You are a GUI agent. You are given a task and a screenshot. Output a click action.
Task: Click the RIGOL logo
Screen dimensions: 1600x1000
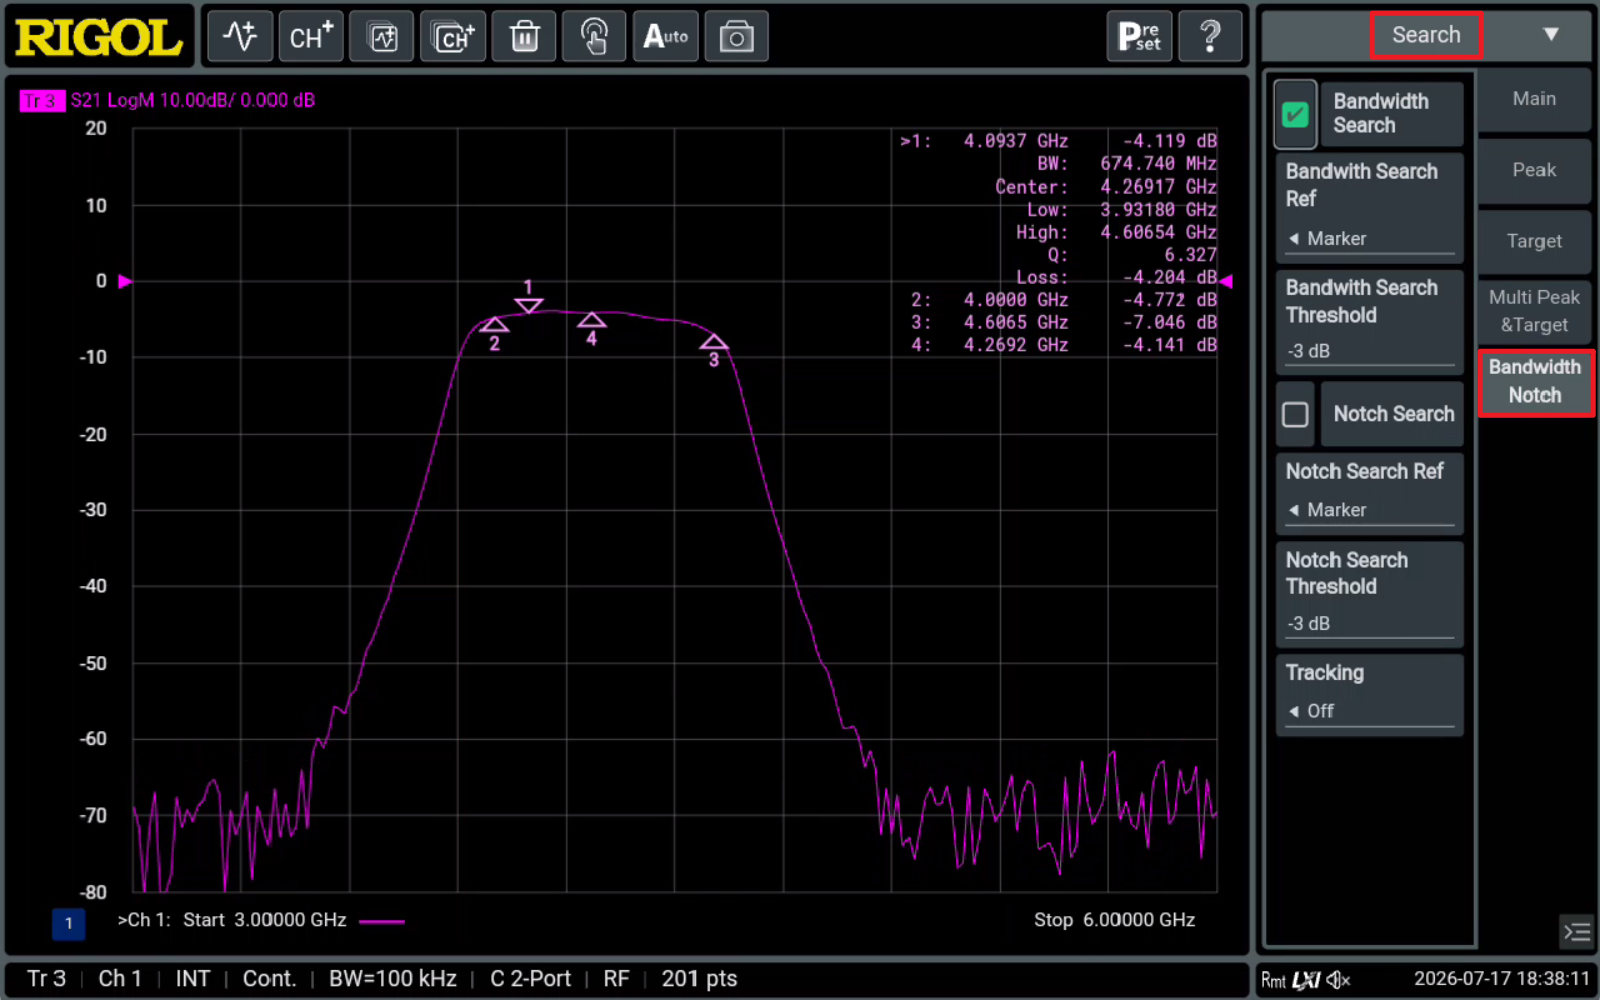click(99, 37)
